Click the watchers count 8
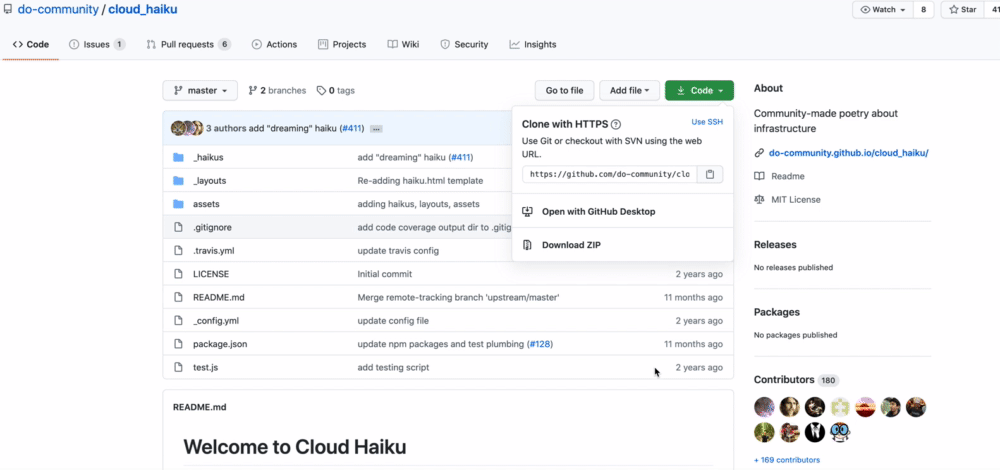The width and height of the screenshot is (1000, 470). [x=923, y=10]
